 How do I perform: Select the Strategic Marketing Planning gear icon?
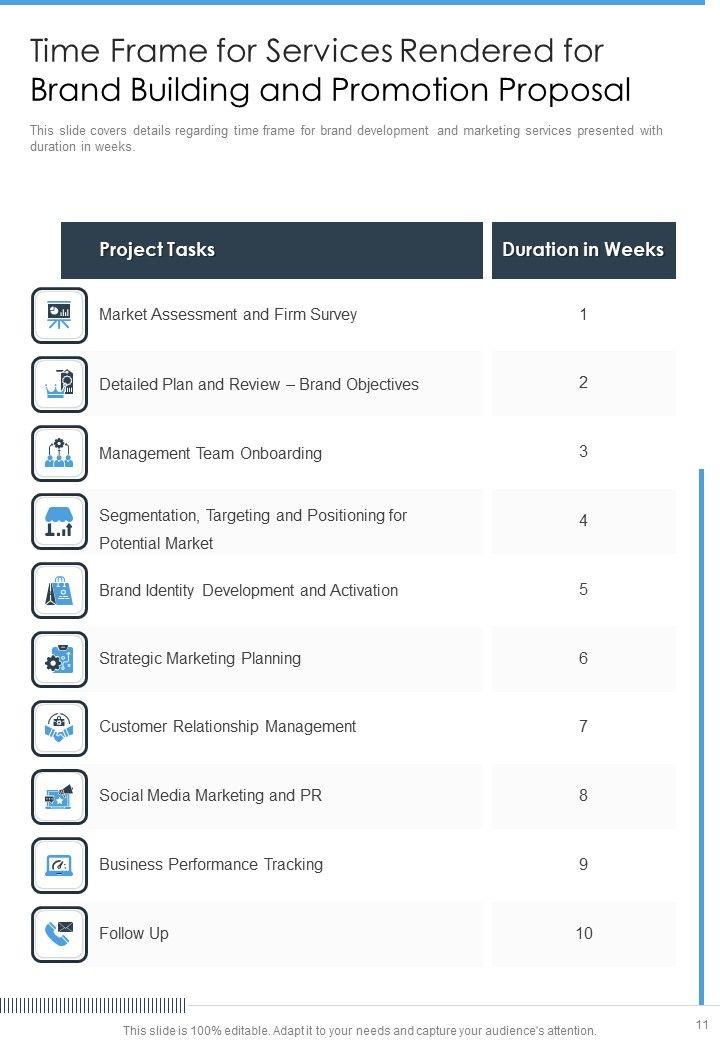(x=59, y=659)
